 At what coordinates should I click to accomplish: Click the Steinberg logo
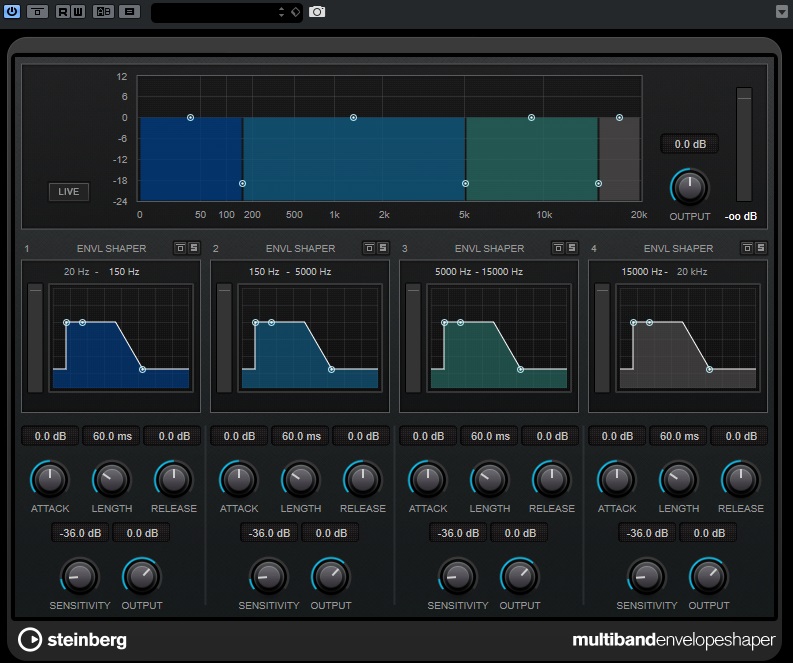(x=72, y=640)
